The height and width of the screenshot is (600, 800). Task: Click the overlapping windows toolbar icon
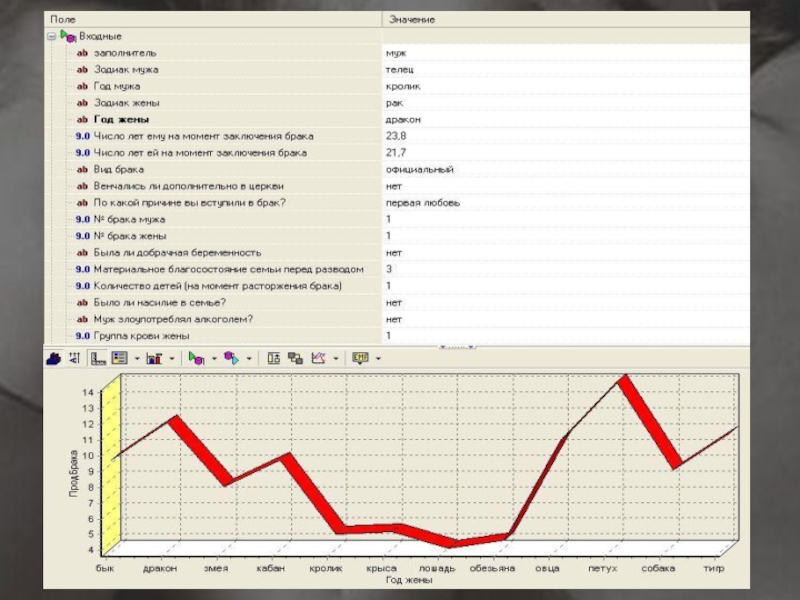(296, 357)
